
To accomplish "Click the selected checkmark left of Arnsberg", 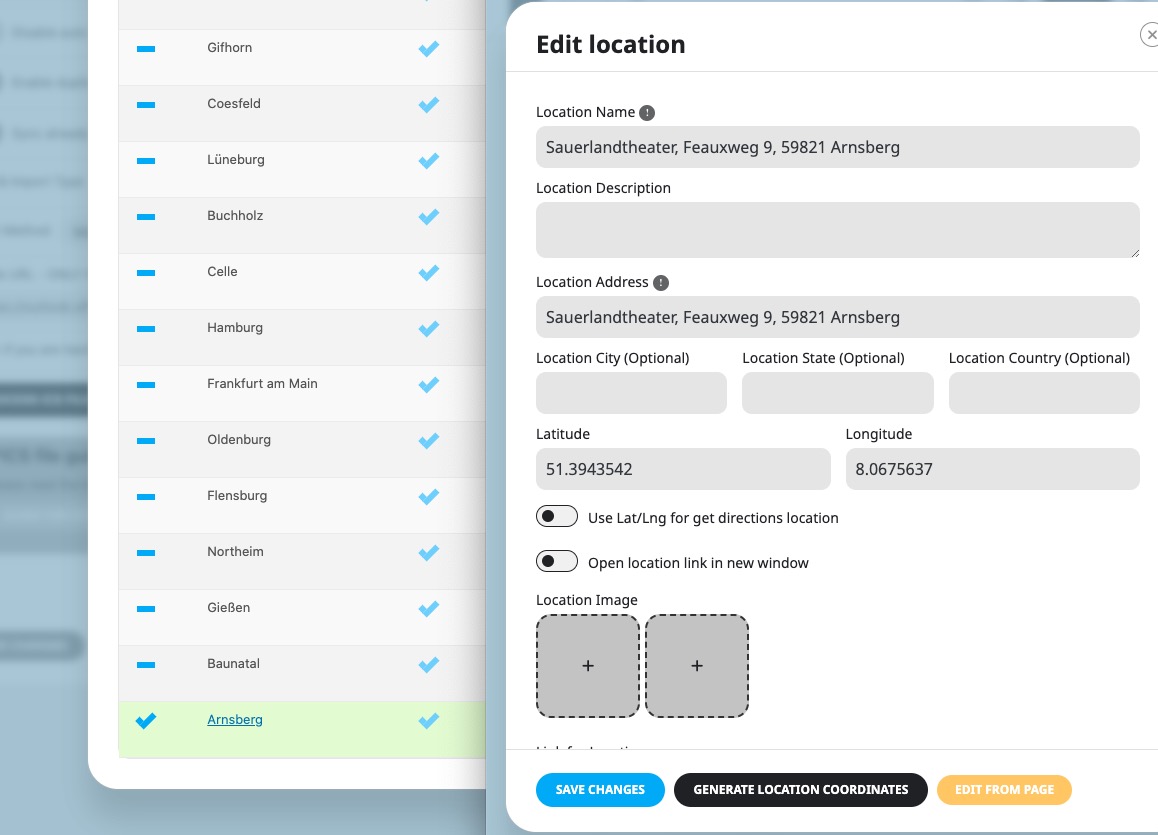I will [x=146, y=721].
